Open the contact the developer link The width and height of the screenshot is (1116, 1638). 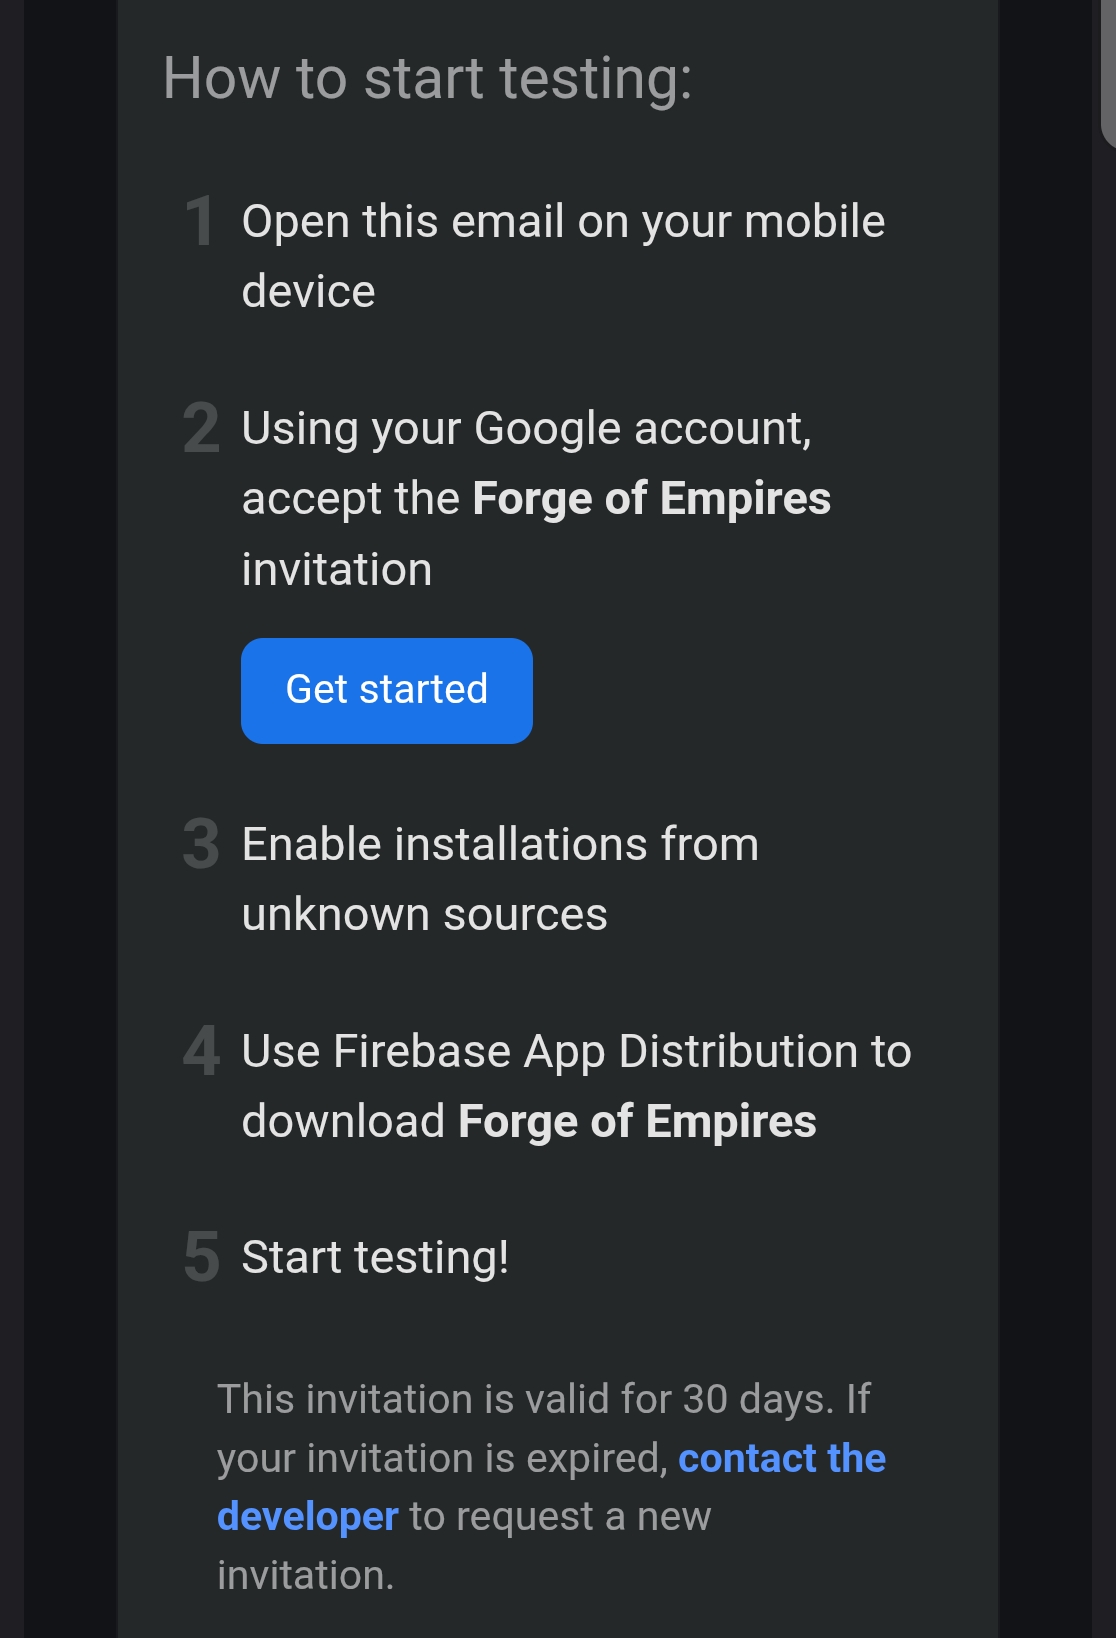coord(781,1459)
